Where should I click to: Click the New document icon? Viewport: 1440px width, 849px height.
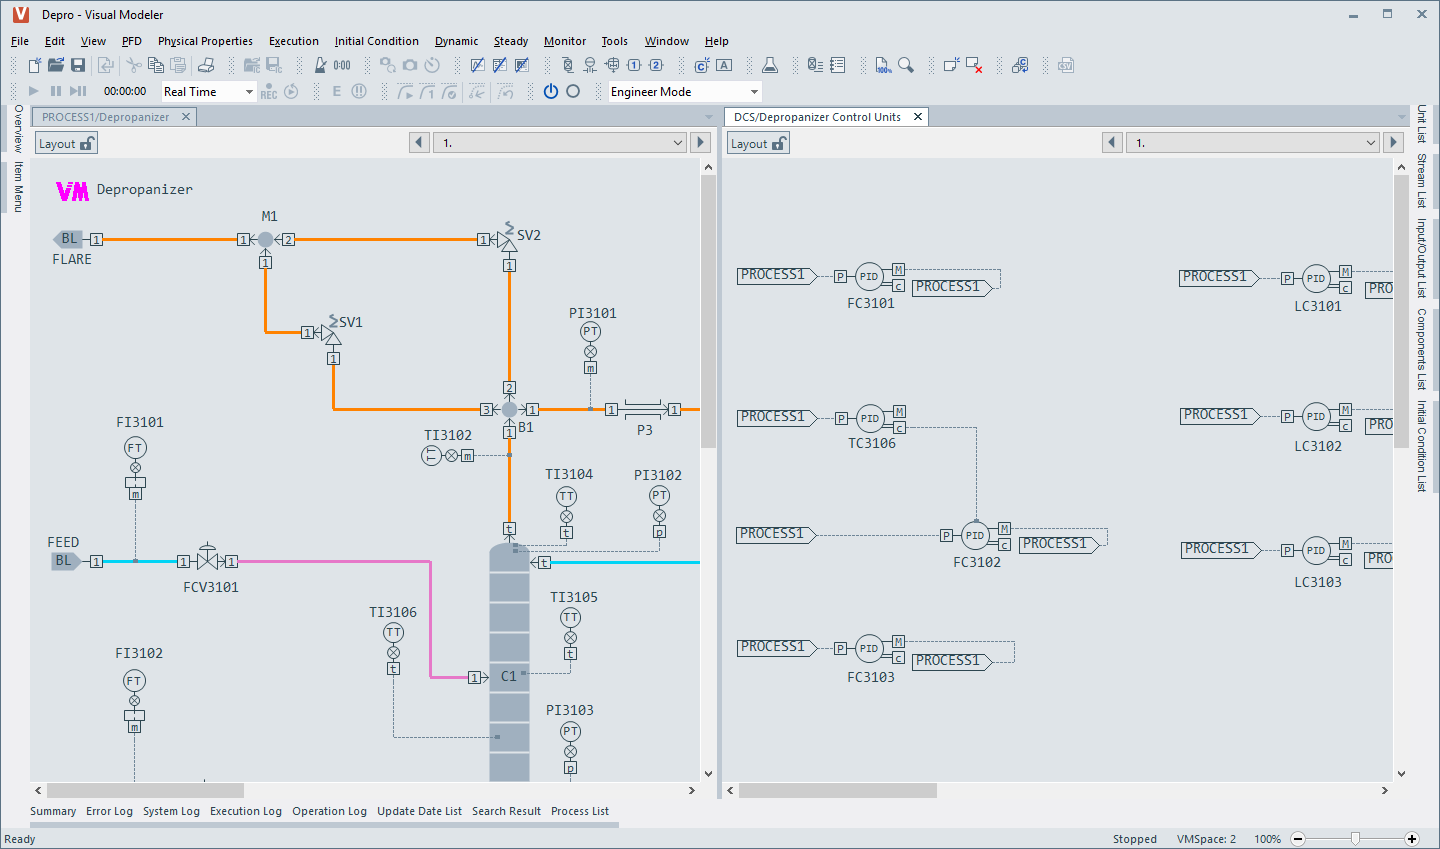pos(35,65)
